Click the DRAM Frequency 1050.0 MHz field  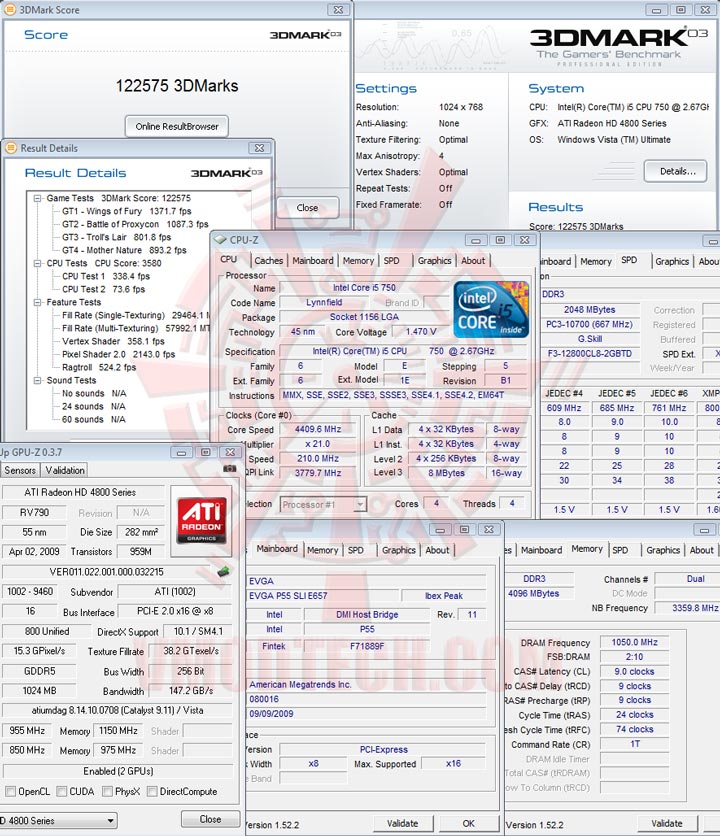[634, 642]
